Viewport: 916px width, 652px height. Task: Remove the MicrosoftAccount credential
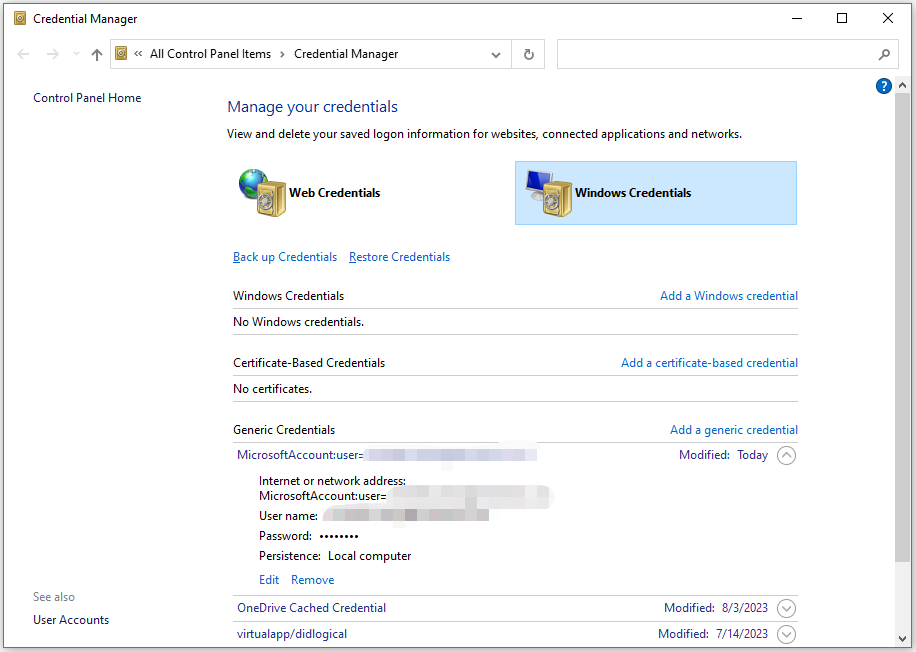(x=312, y=580)
